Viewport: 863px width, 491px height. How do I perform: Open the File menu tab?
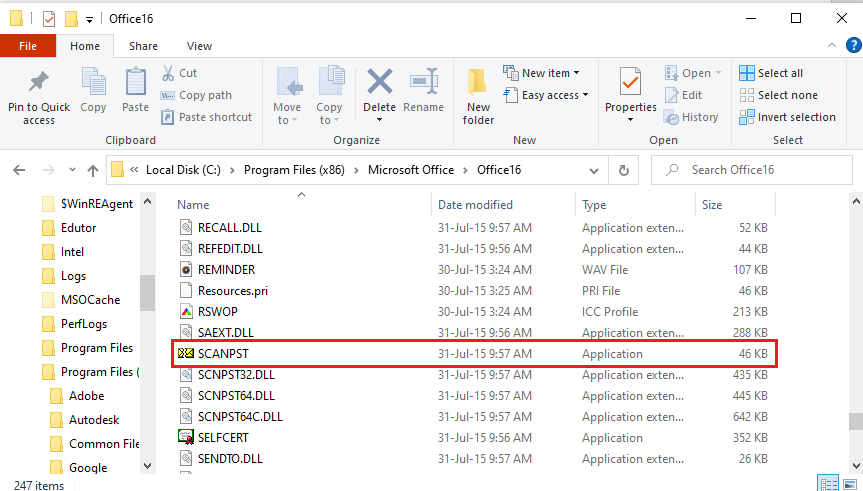tap(28, 46)
